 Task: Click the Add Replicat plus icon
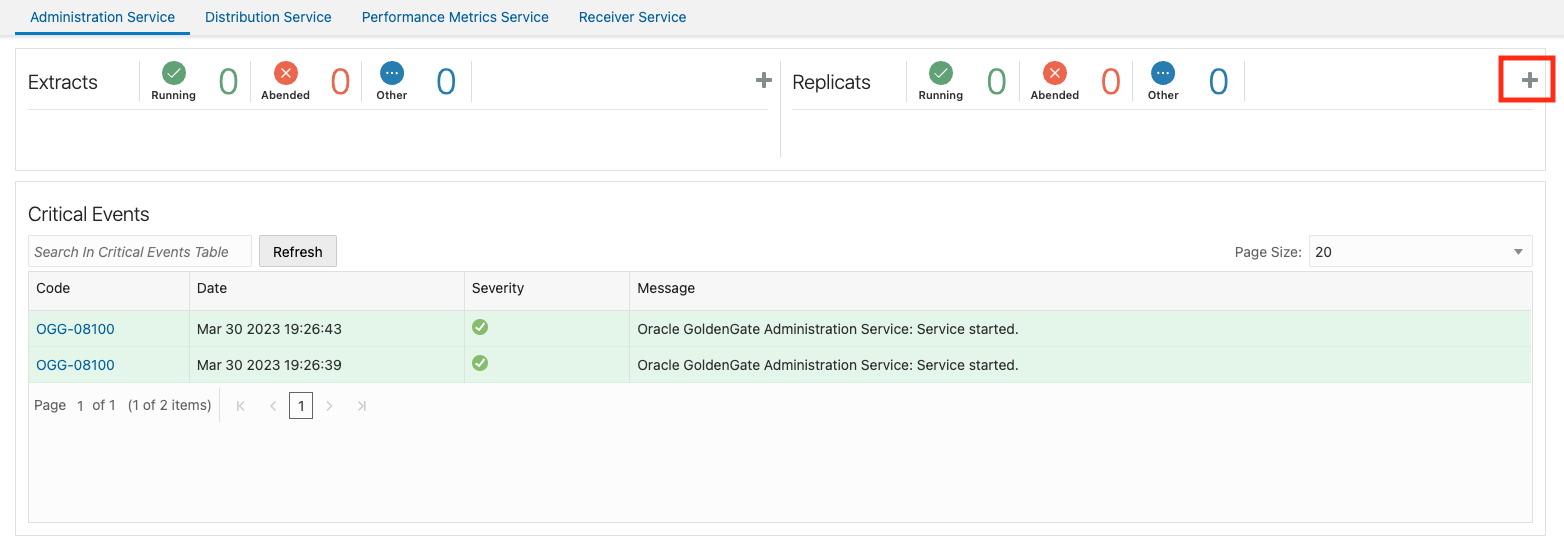point(1529,81)
